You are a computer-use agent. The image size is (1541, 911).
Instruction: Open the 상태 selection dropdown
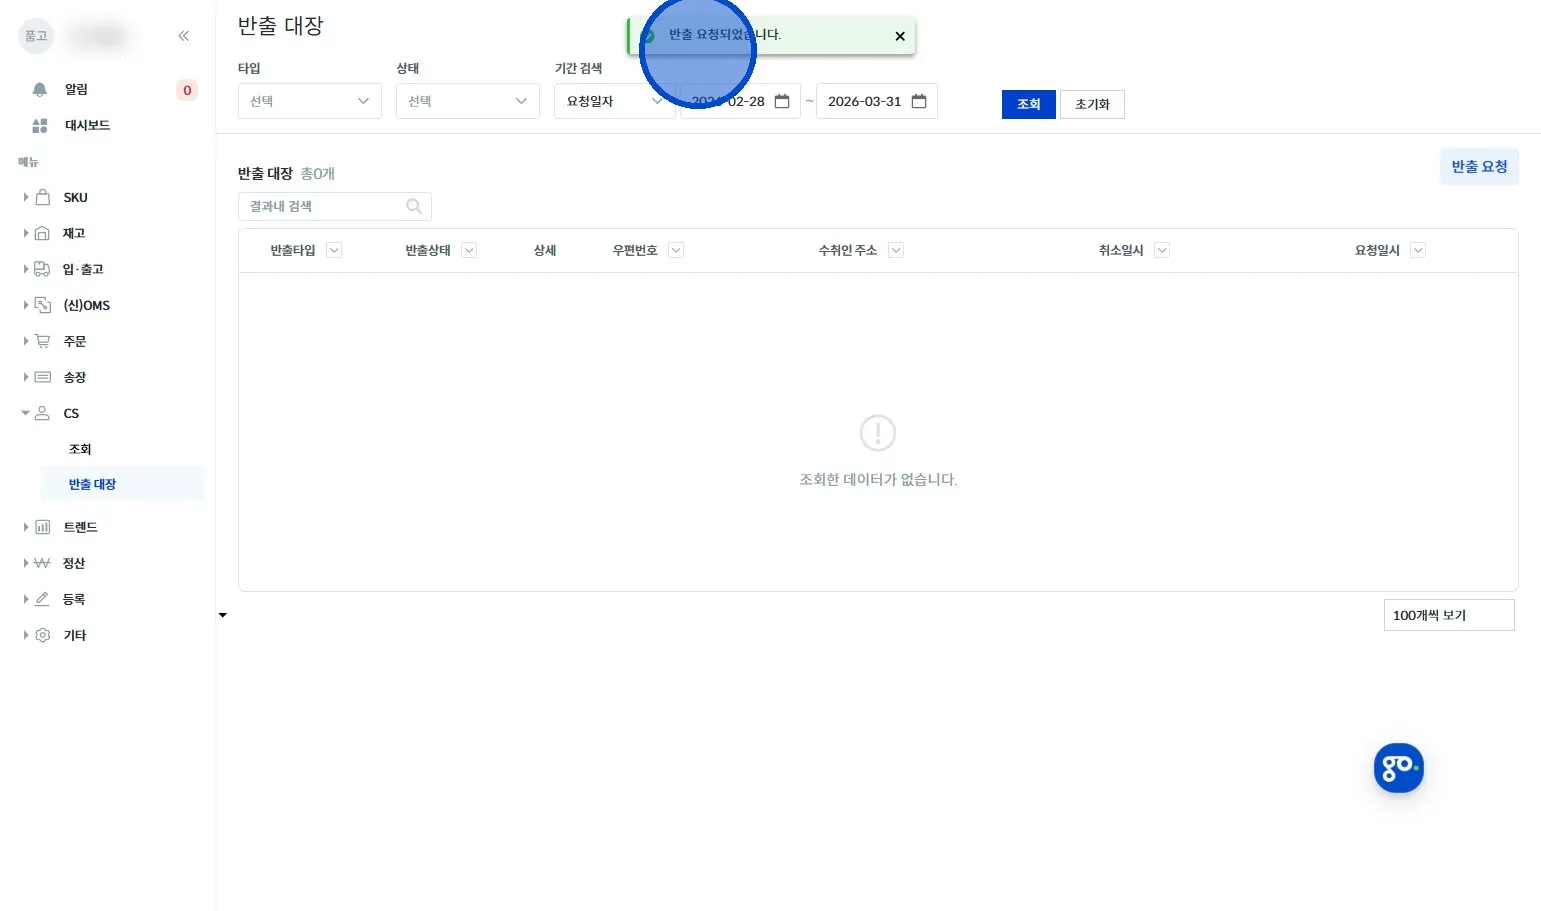[x=468, y=101]
